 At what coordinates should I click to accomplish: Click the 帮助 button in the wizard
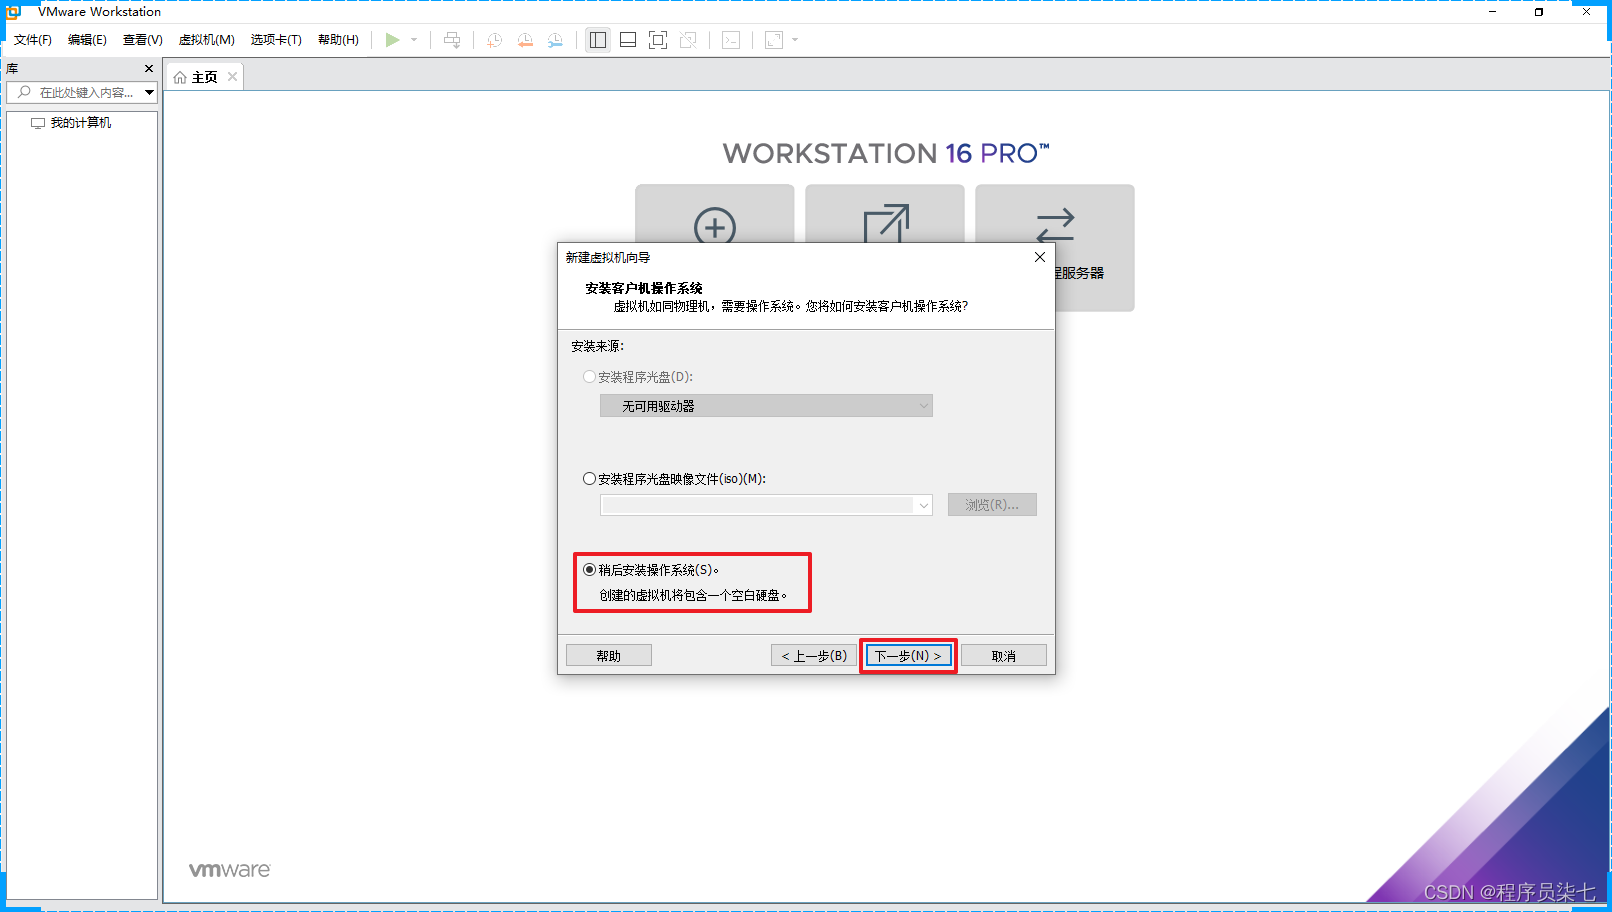[x=609, y=655]
